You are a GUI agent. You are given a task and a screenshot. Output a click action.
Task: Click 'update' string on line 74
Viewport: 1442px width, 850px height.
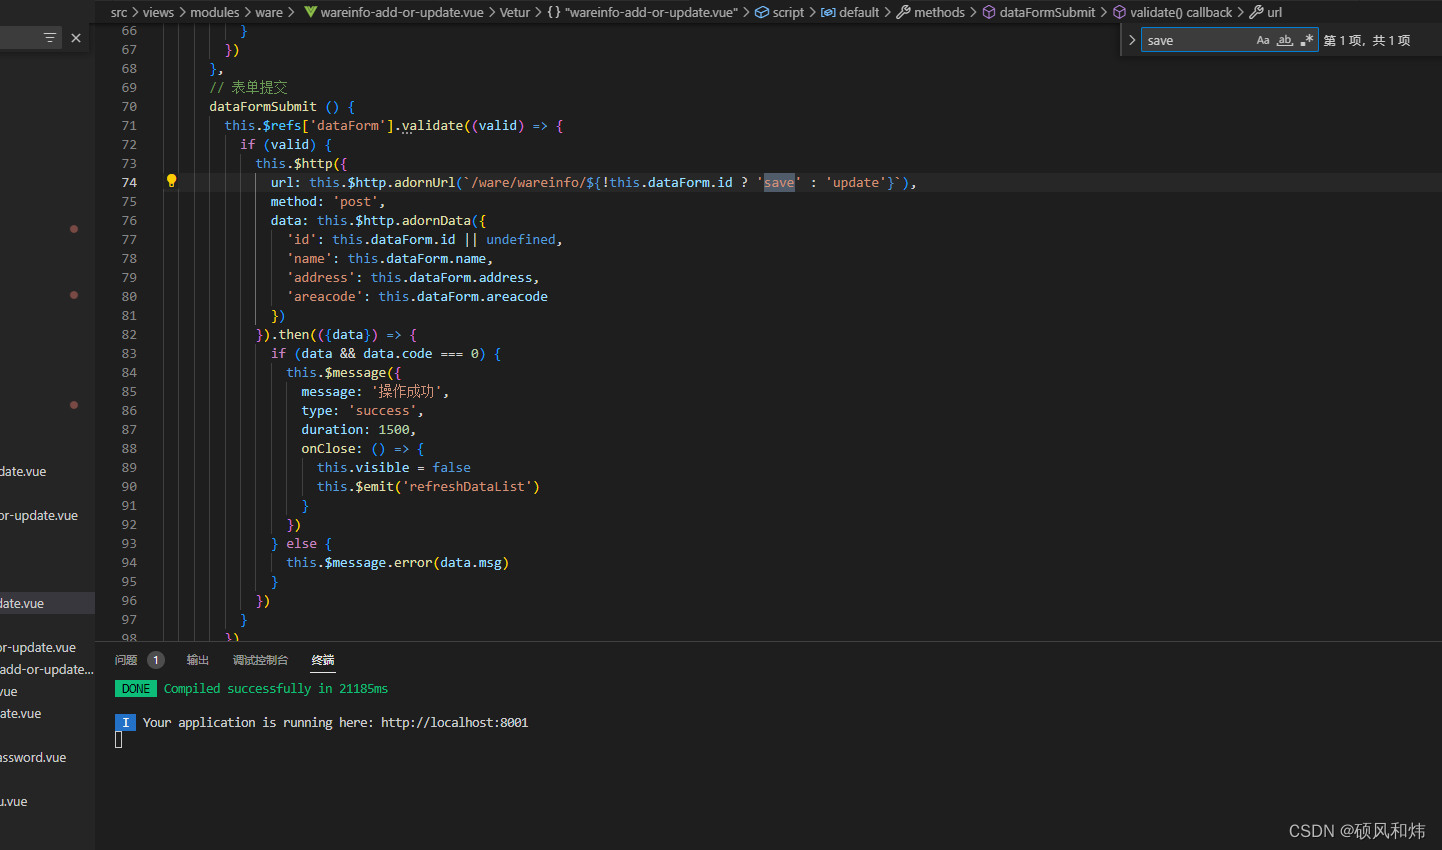coord(856,182)
